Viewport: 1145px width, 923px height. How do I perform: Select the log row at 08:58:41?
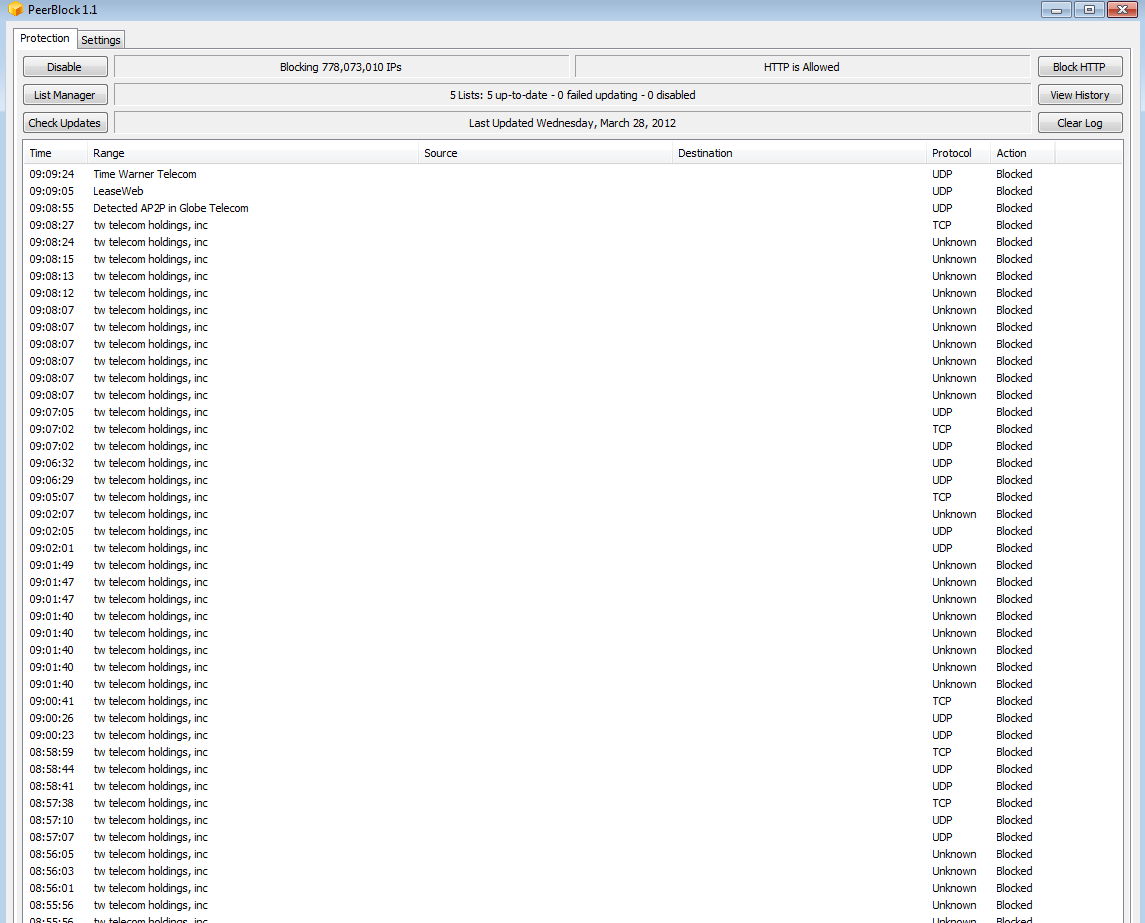point(572,786)
